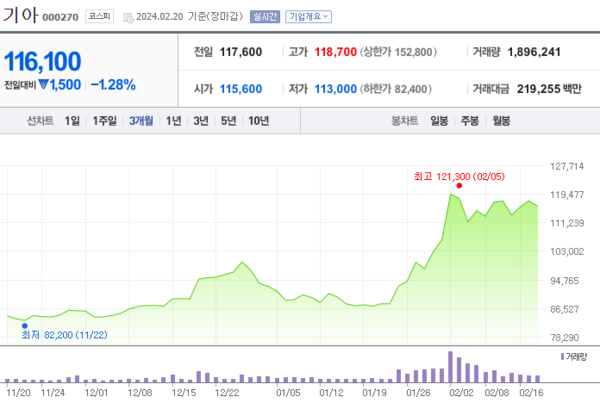Viewport: 600px width, 409px height.
Task: Click the 02/08 date axis label
Action: 497,393
